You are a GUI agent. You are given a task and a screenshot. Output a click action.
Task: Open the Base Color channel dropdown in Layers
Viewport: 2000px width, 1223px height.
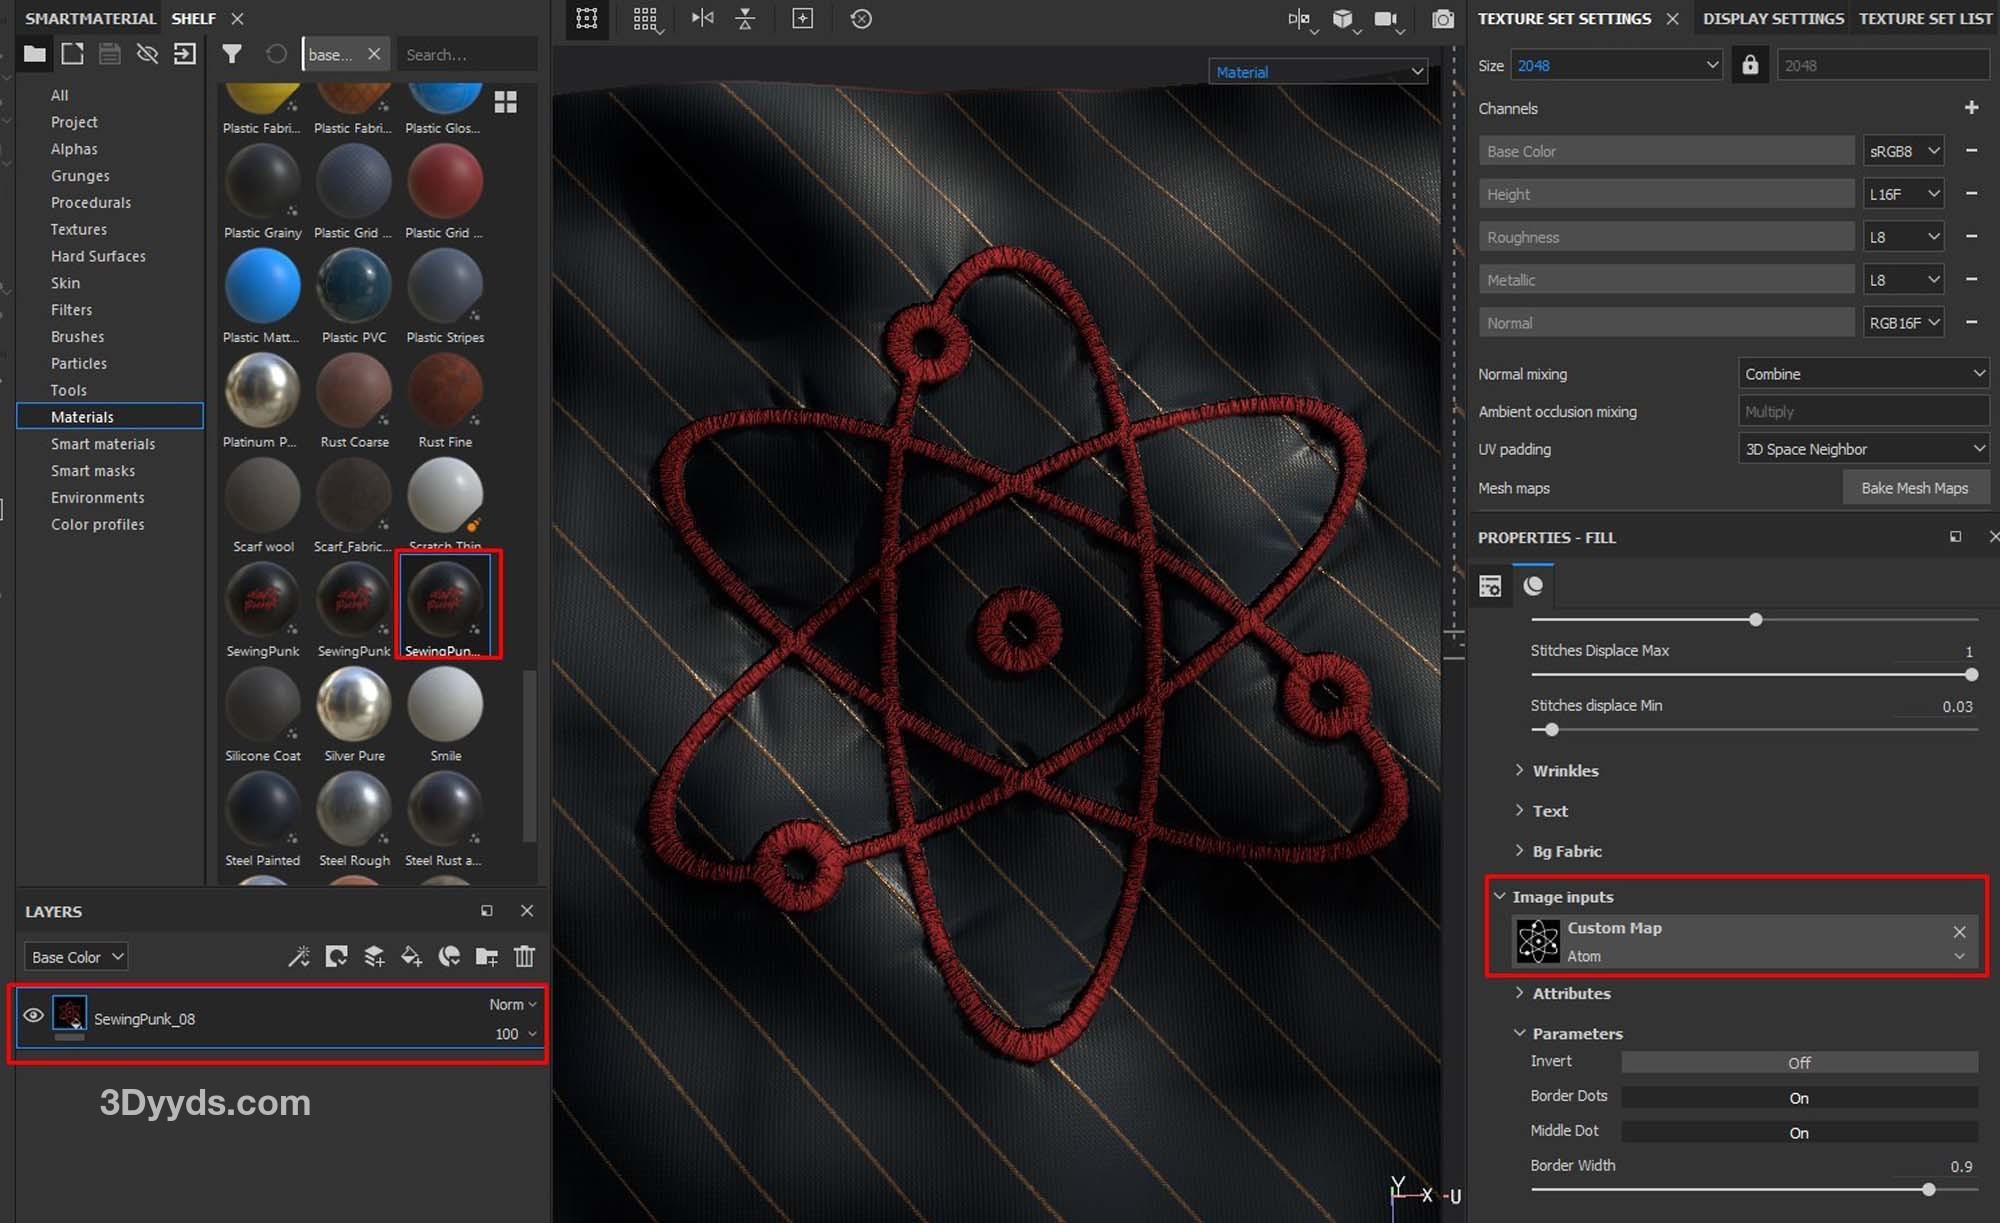(x=76, y=957)
